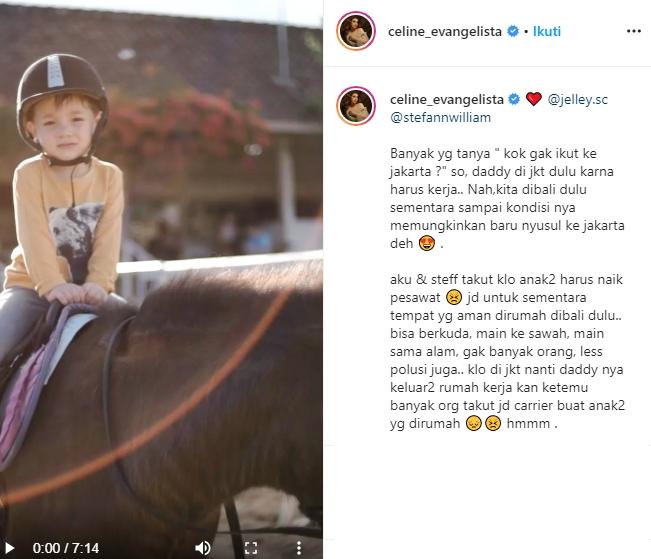Open the caption profile avatar
Image resolution: width=651 pixels, height=559 pixels.
click(x=356, y=106)
